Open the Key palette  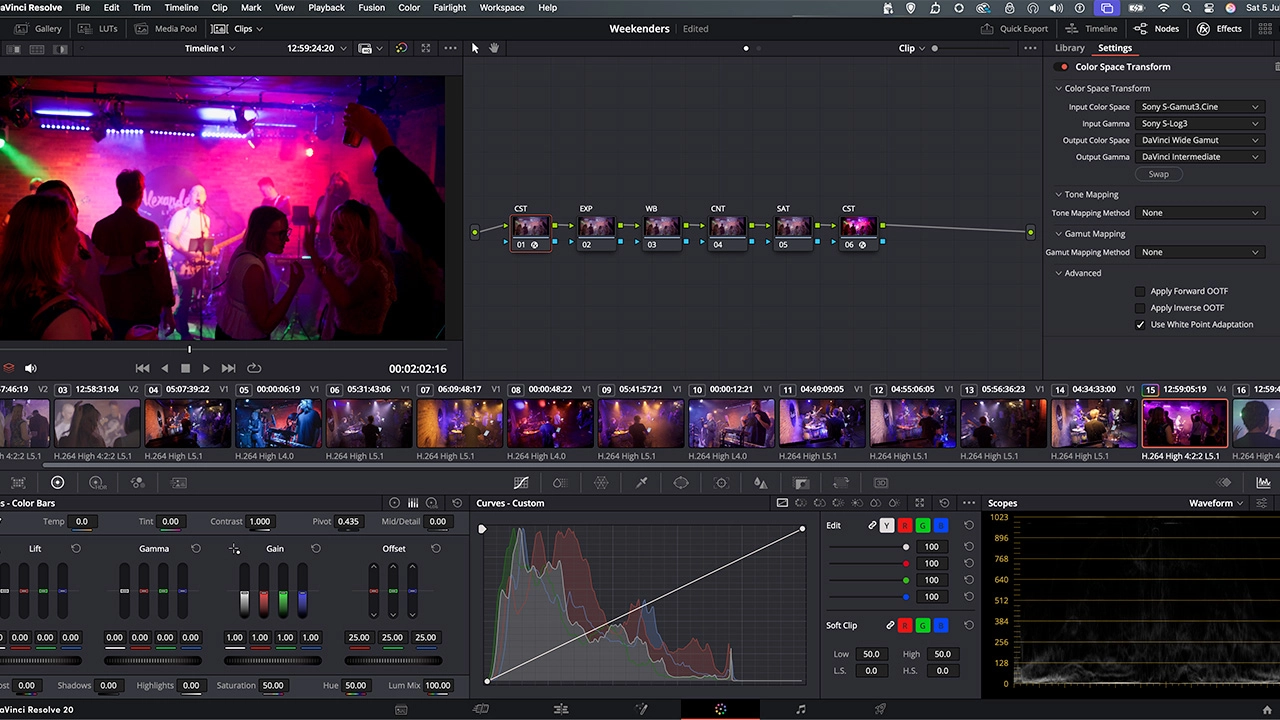point(801,483)
